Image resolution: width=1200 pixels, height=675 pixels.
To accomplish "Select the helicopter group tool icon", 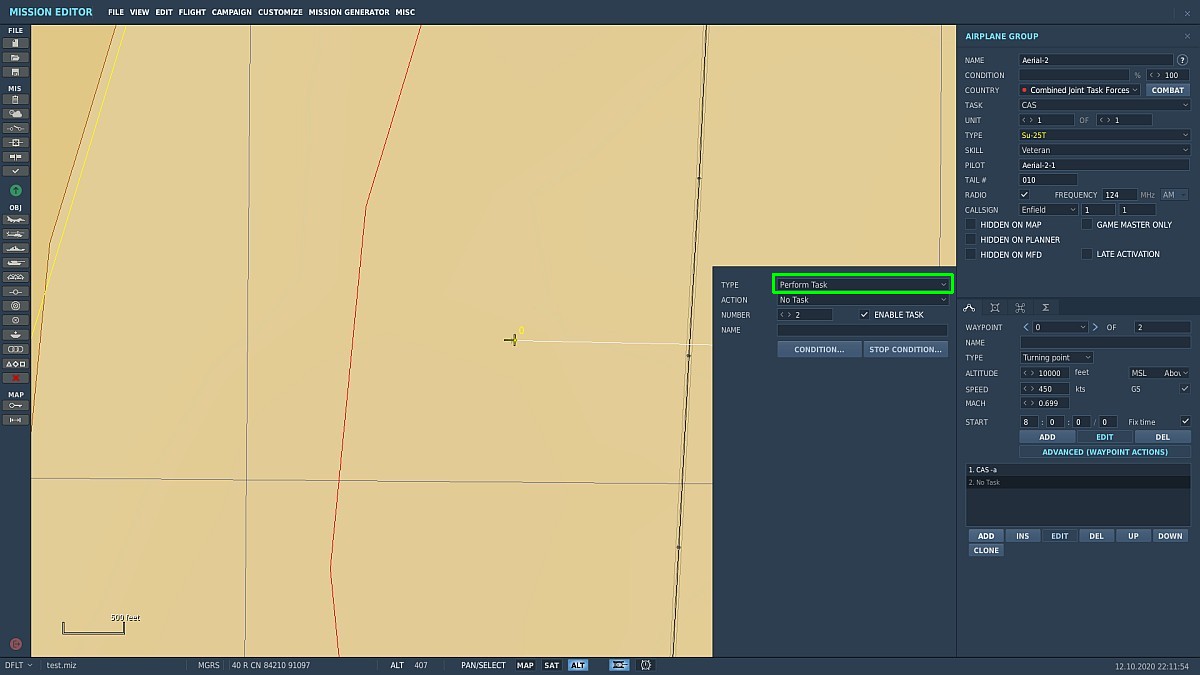I will click(15, 234).
